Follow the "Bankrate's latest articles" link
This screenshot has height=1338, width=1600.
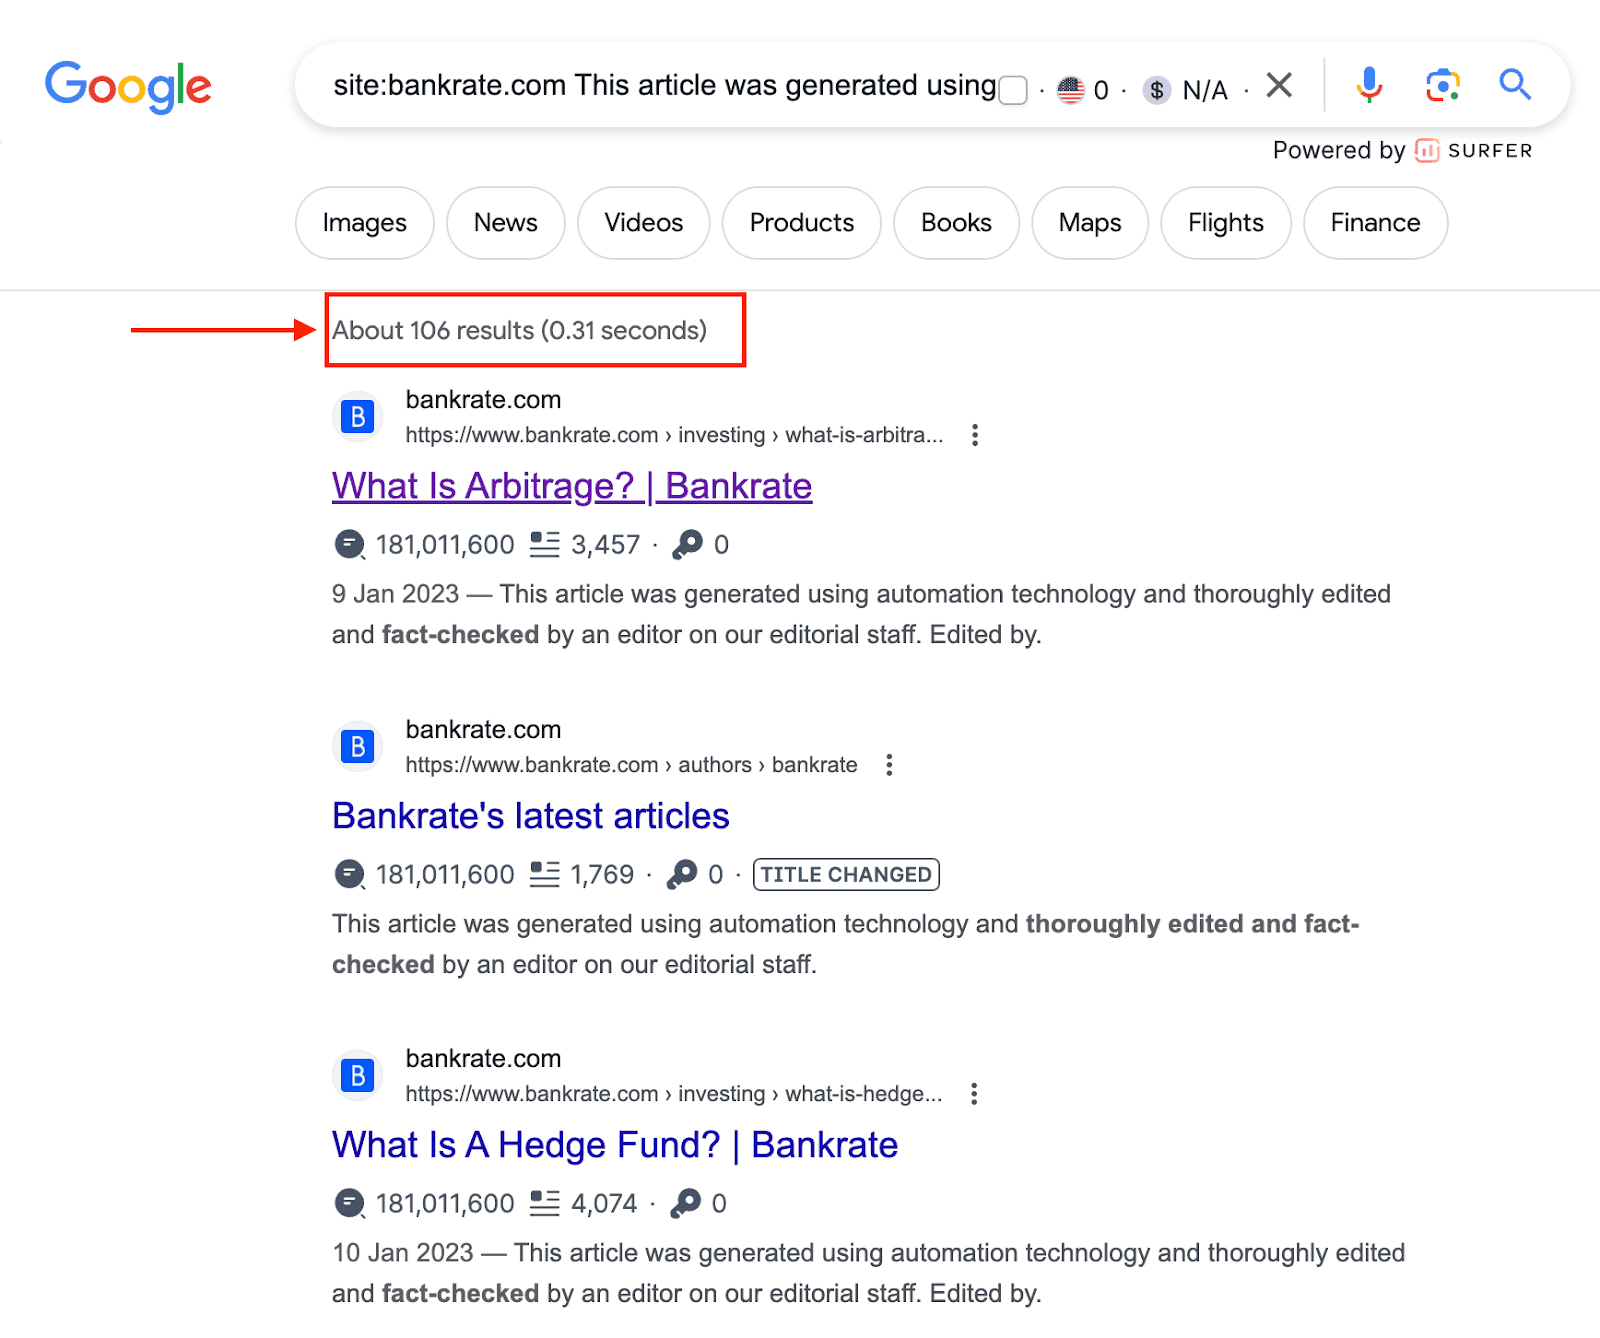[530, 816]
